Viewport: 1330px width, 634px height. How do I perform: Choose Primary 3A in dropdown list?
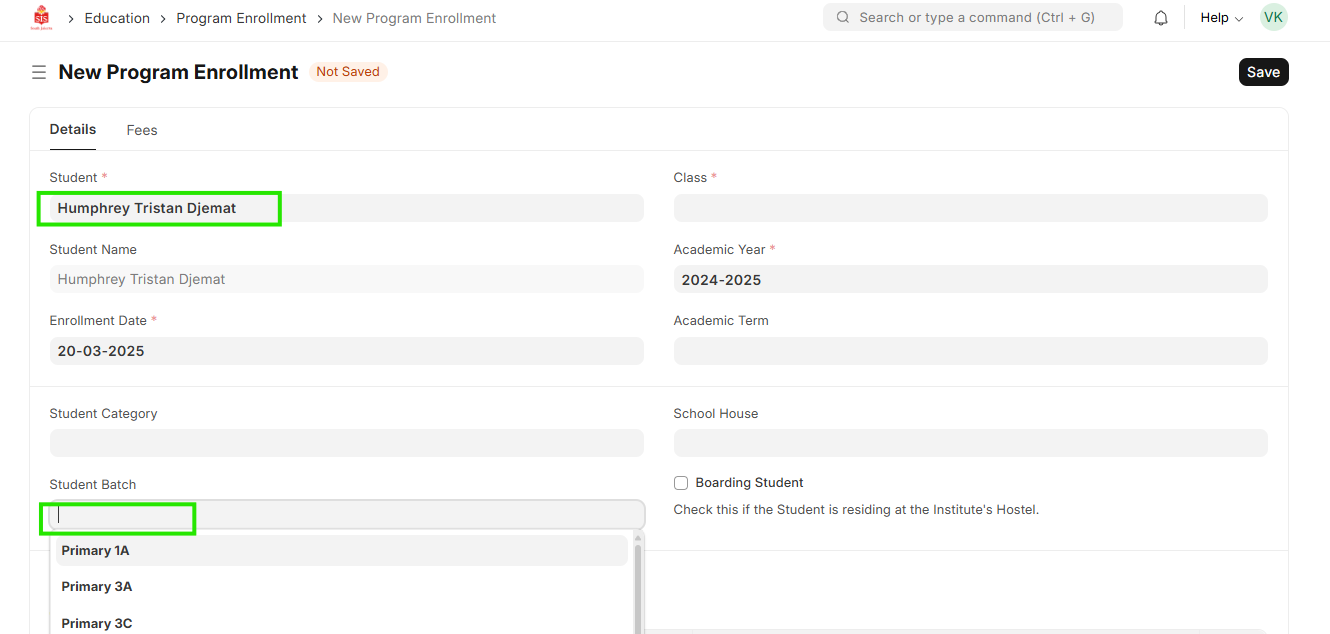(97, 587)
